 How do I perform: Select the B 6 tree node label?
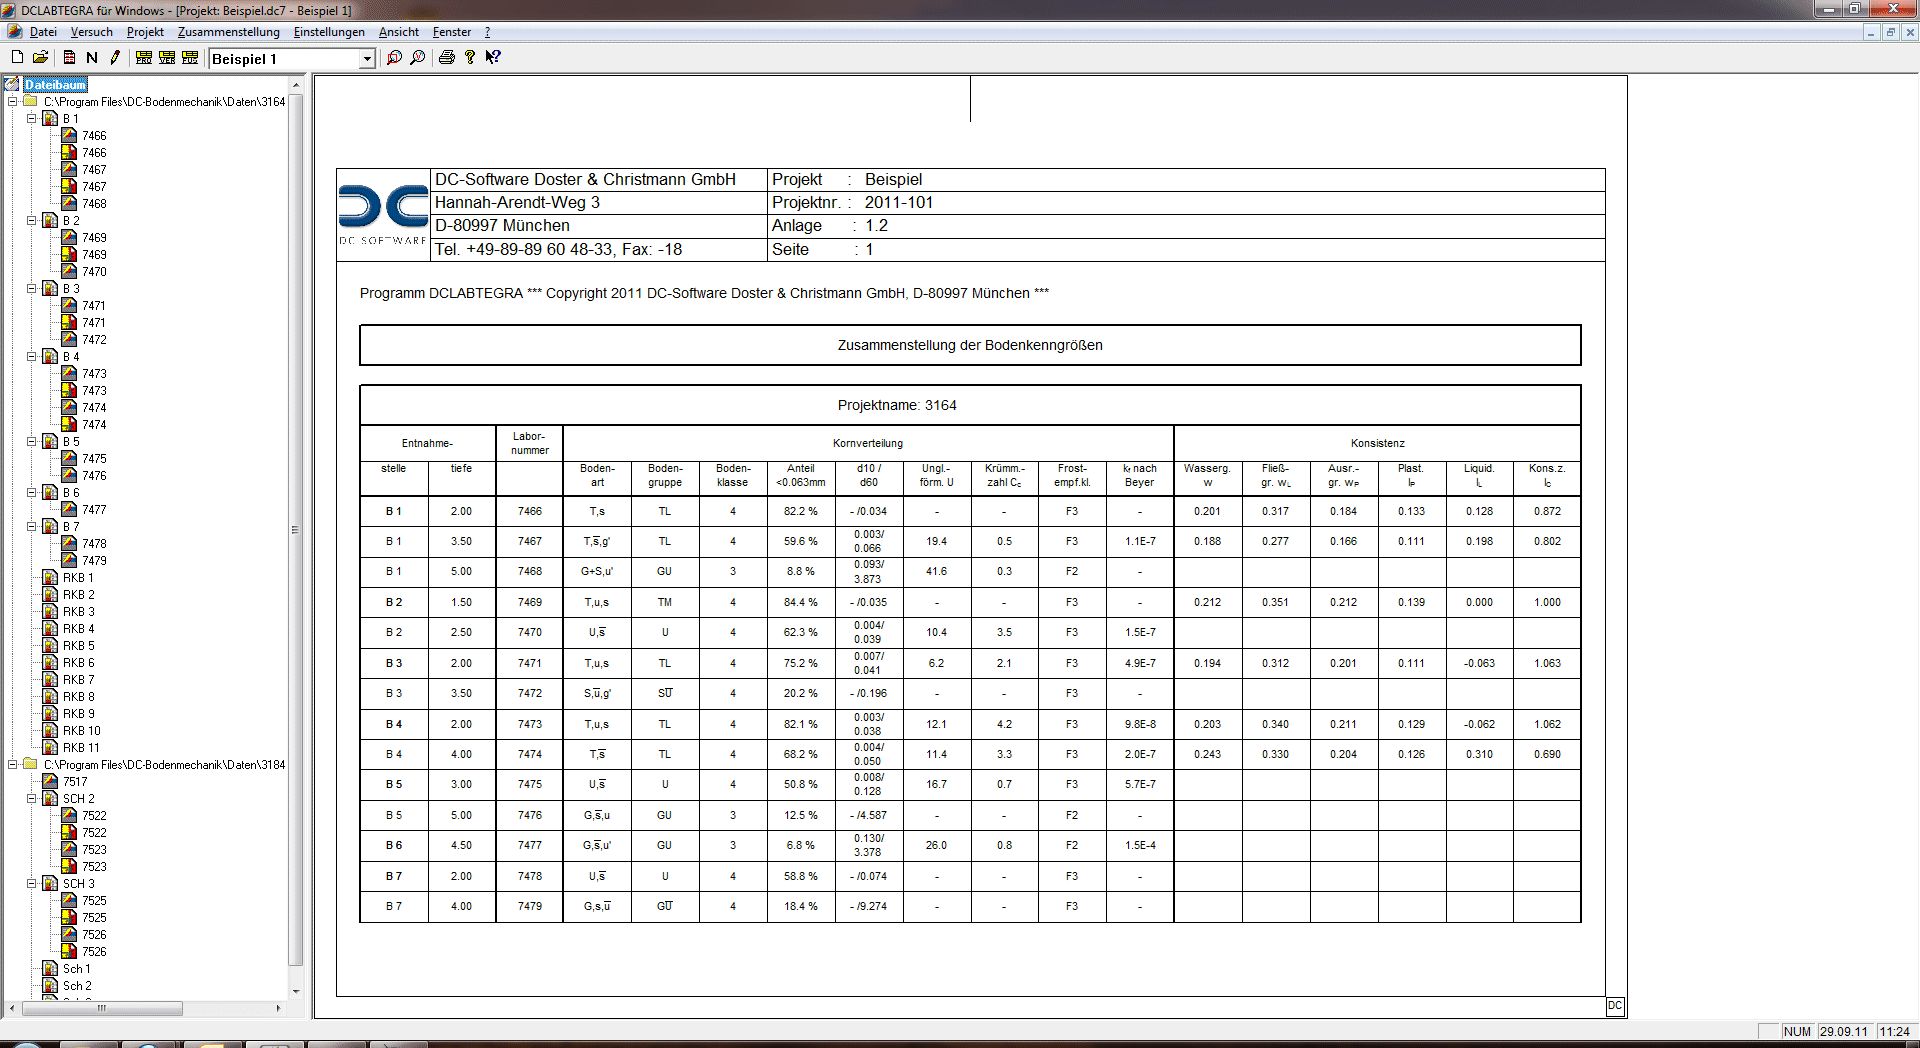71,492
